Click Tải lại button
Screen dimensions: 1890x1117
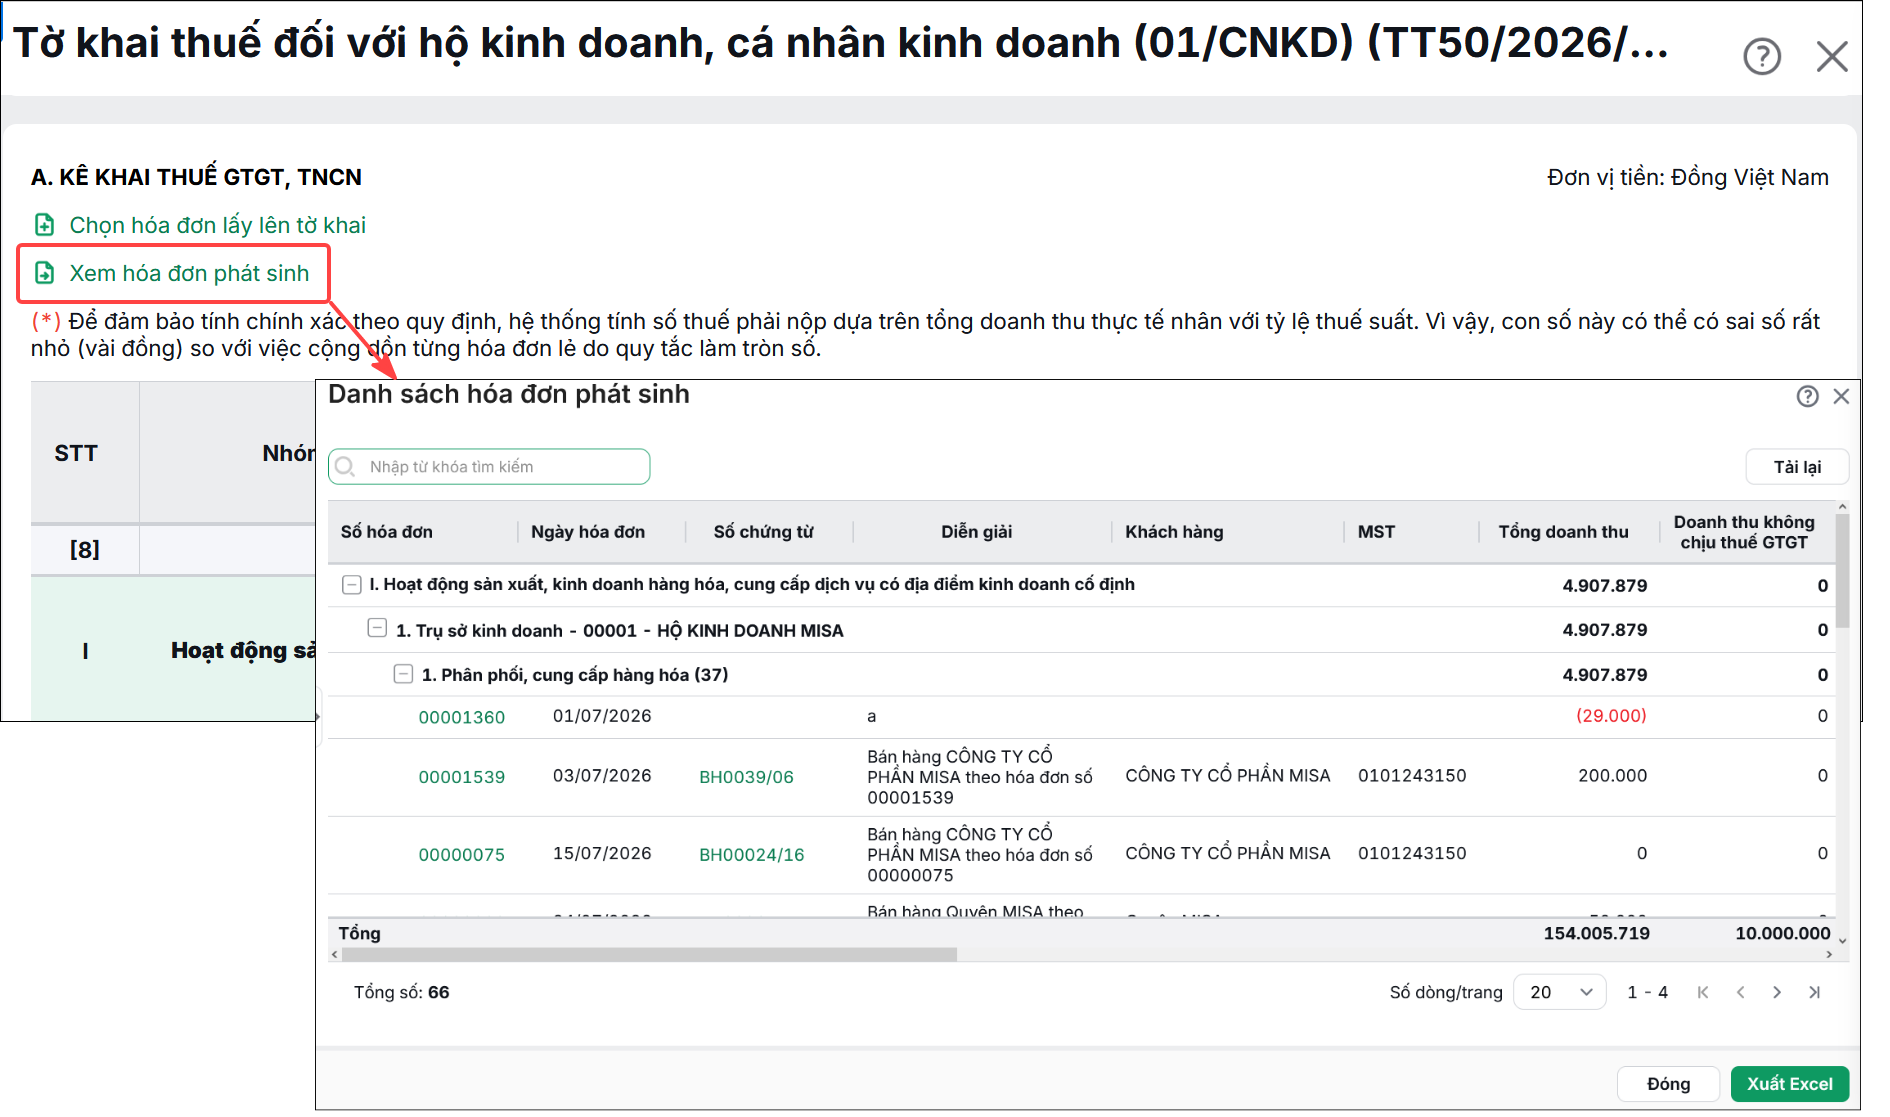pyautogui.click(x=1797, y=467)
